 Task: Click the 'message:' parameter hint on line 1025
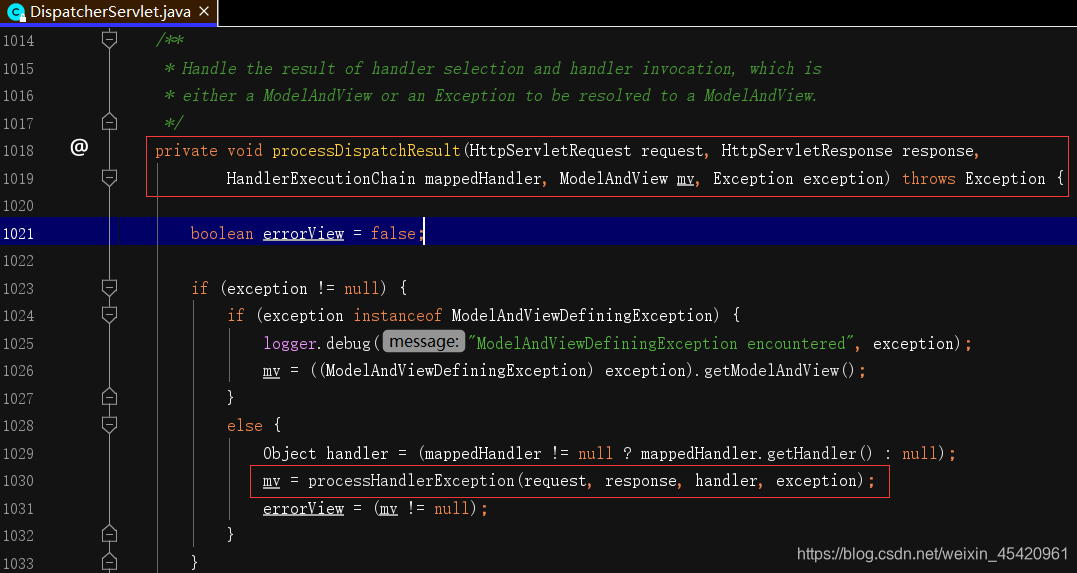(x=424, y=342)
